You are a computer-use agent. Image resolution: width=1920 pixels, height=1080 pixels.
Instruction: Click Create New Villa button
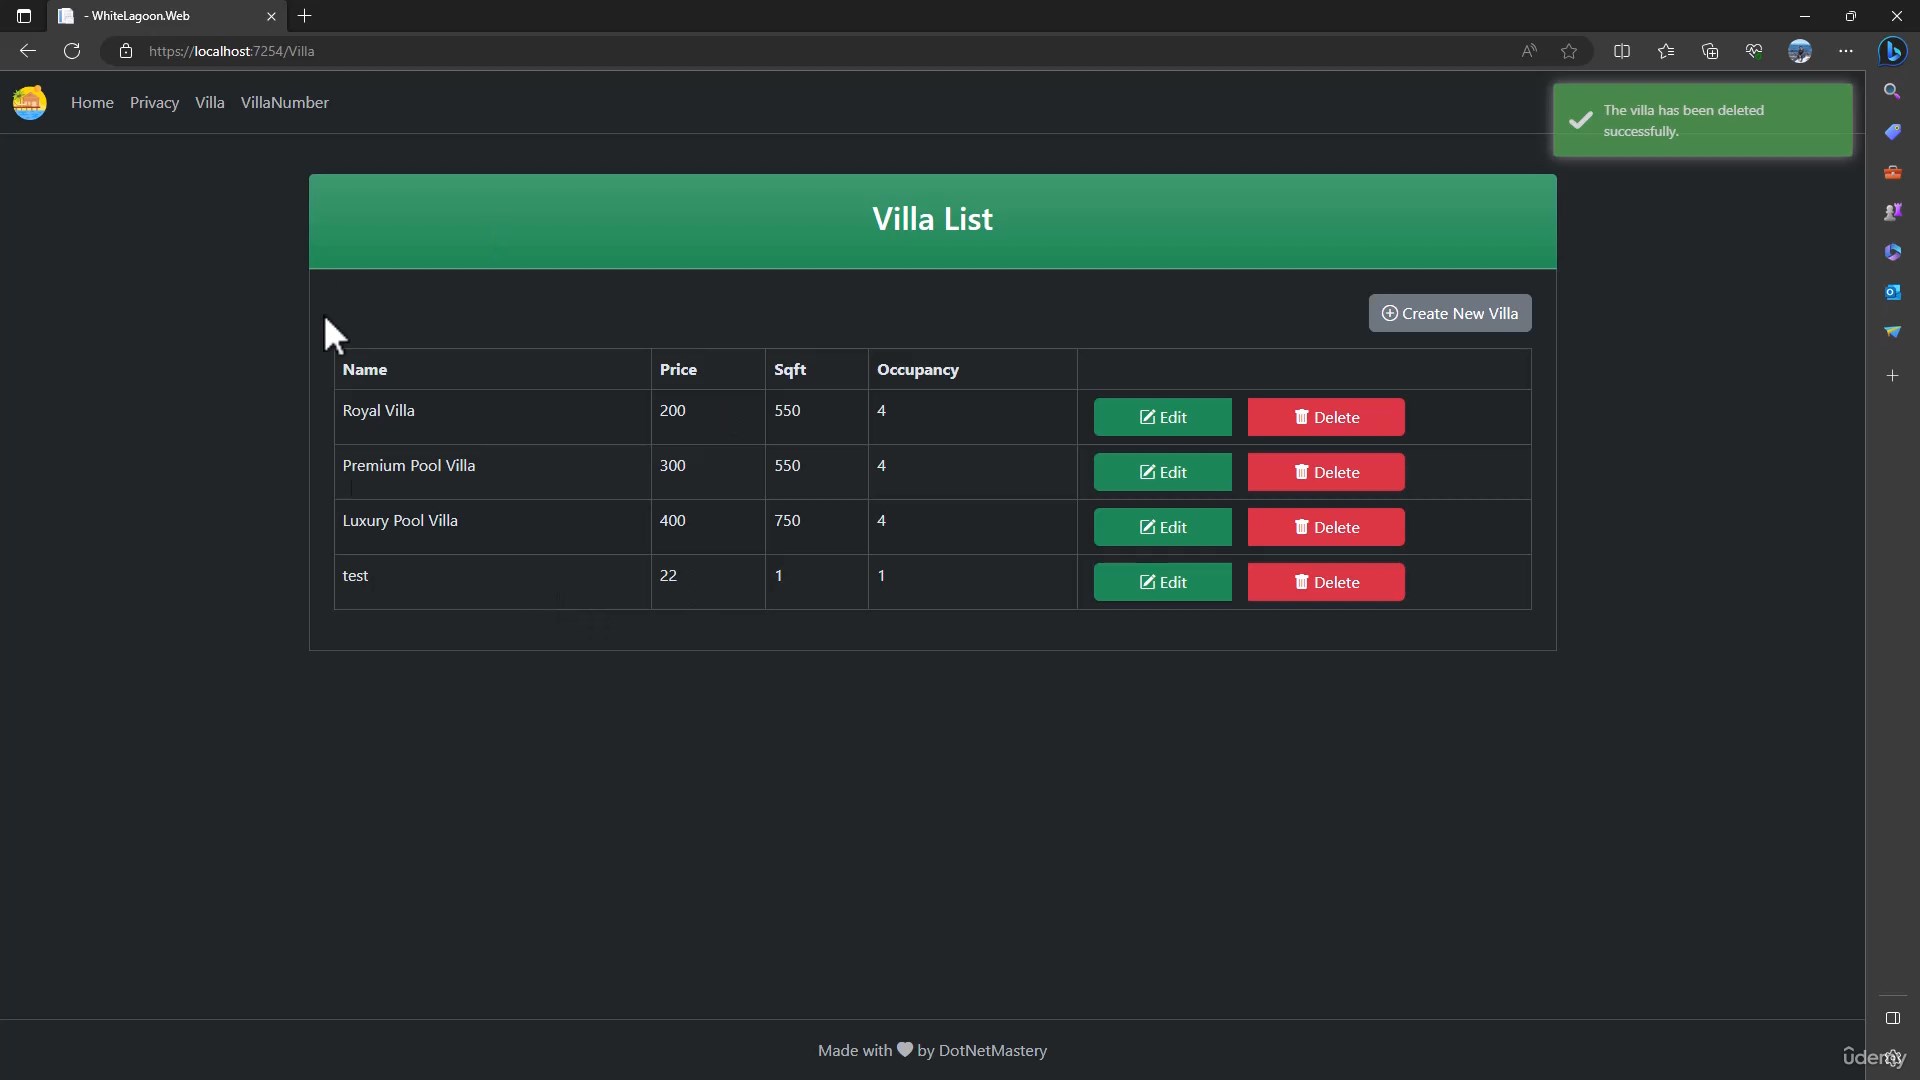point(1449,313)
